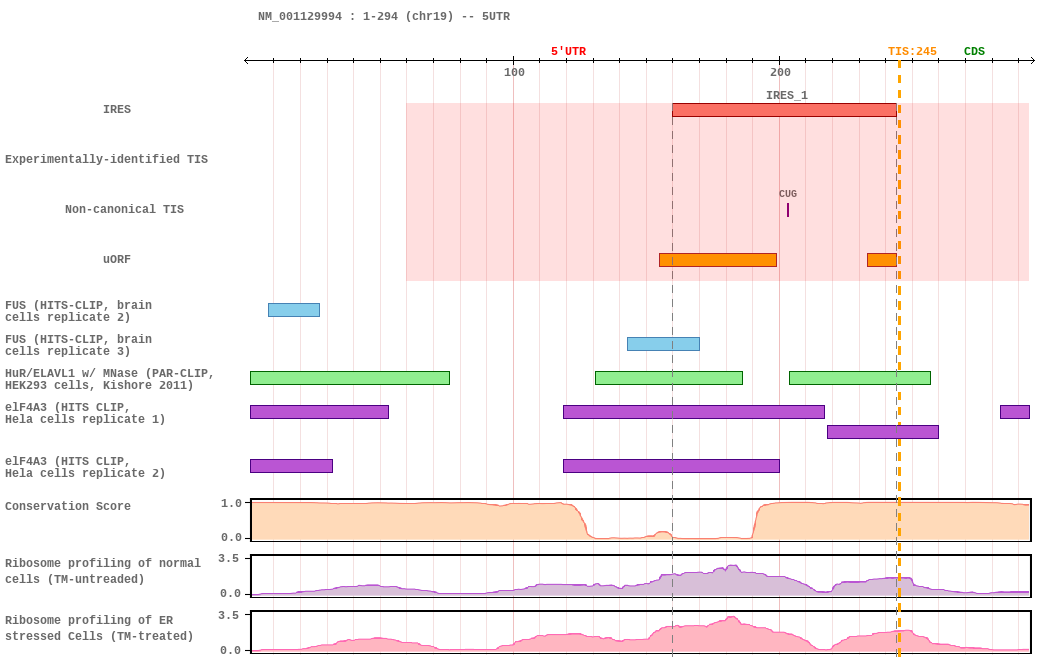This screenshot has height=664, width=1050.
Task: Click the FUS brain cells replicate 2 label
Action: 78,311
